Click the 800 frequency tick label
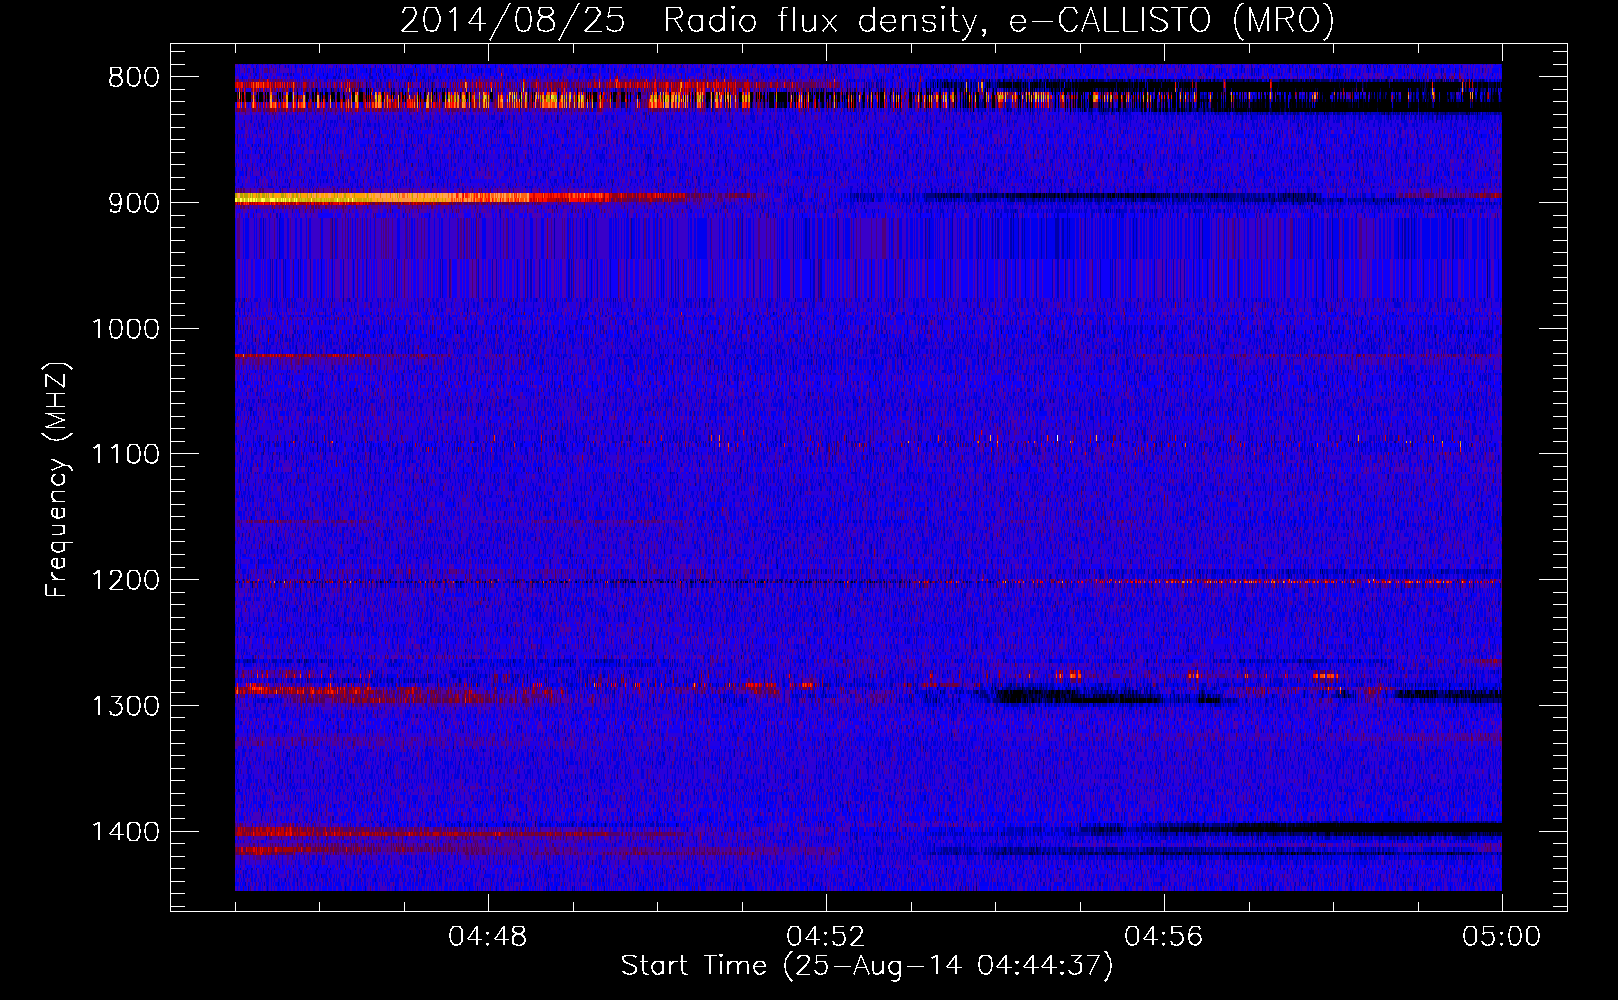Viewport: 1618px width, 1000px height. [x=134, y=78]
